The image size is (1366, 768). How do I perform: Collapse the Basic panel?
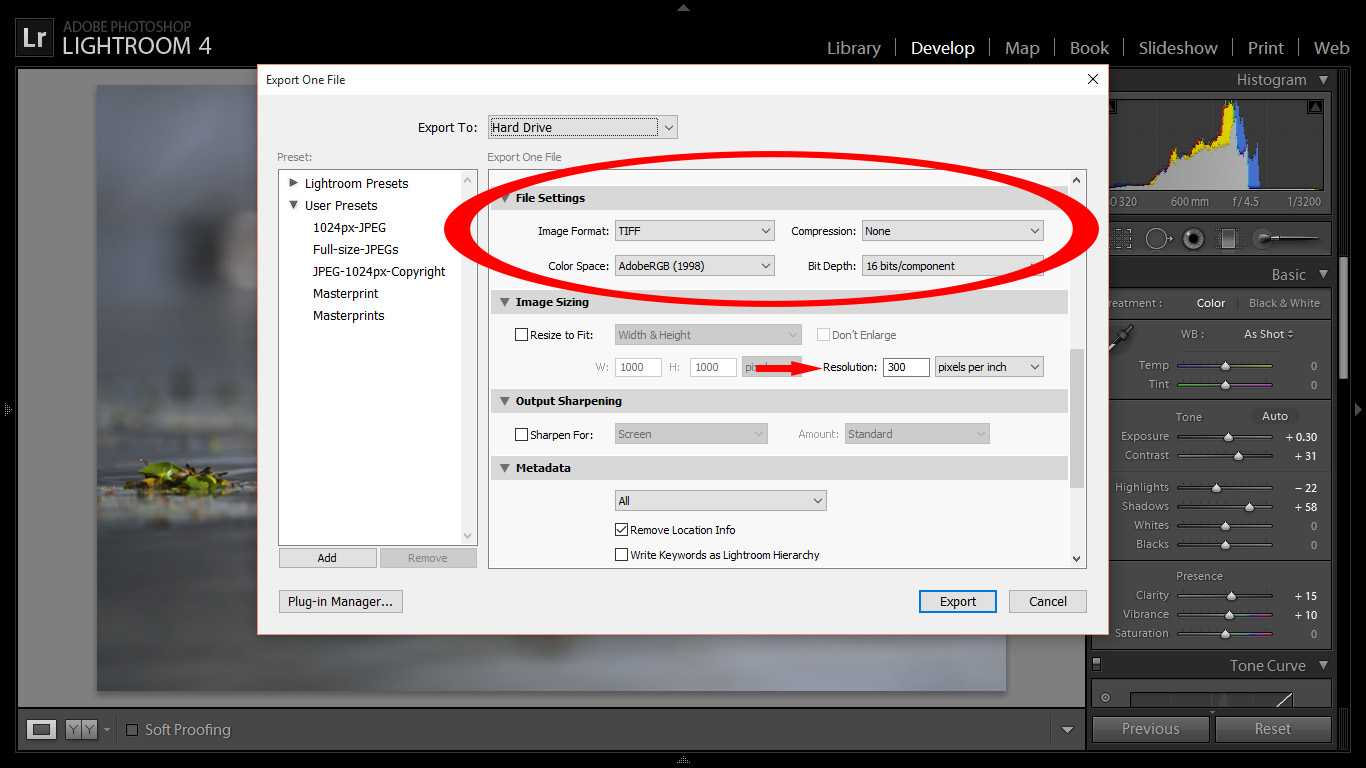[x=1323, y=274]
